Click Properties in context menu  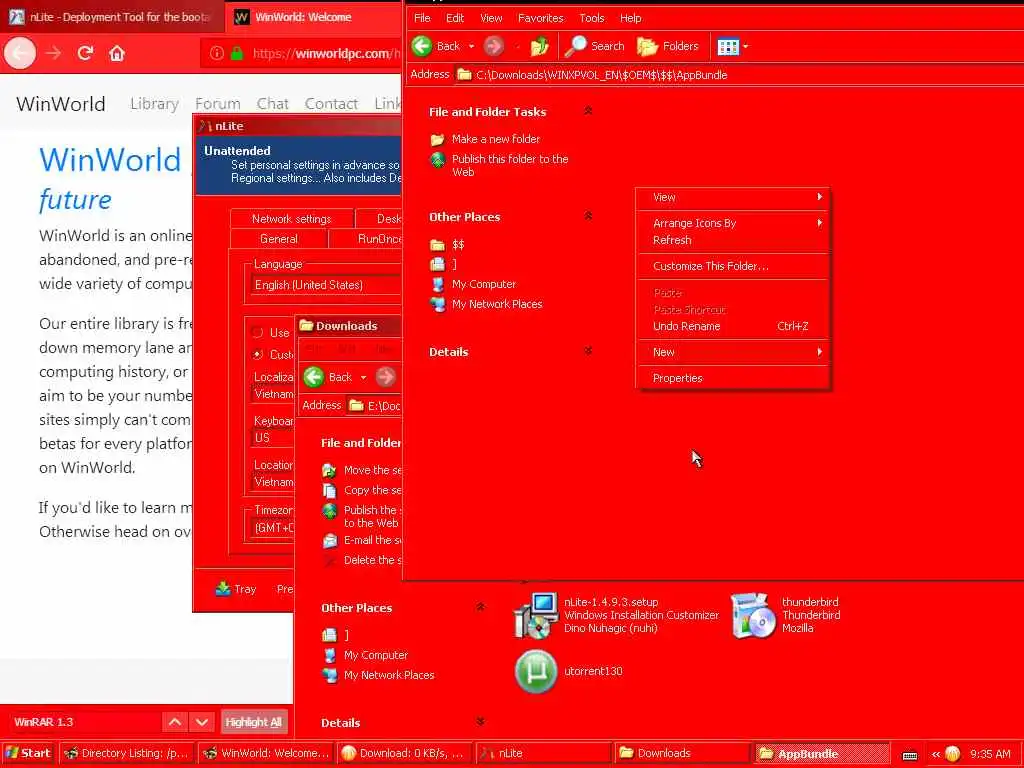point(733,378)
